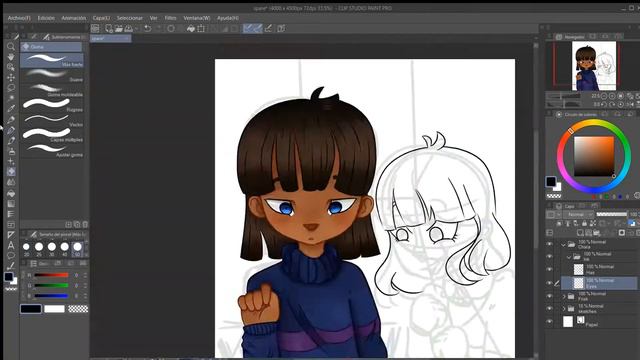The height and width of the screenshot is (360, 640).
Task: Toggle visibility of Ink folder
Action: (x=549, y=256)
